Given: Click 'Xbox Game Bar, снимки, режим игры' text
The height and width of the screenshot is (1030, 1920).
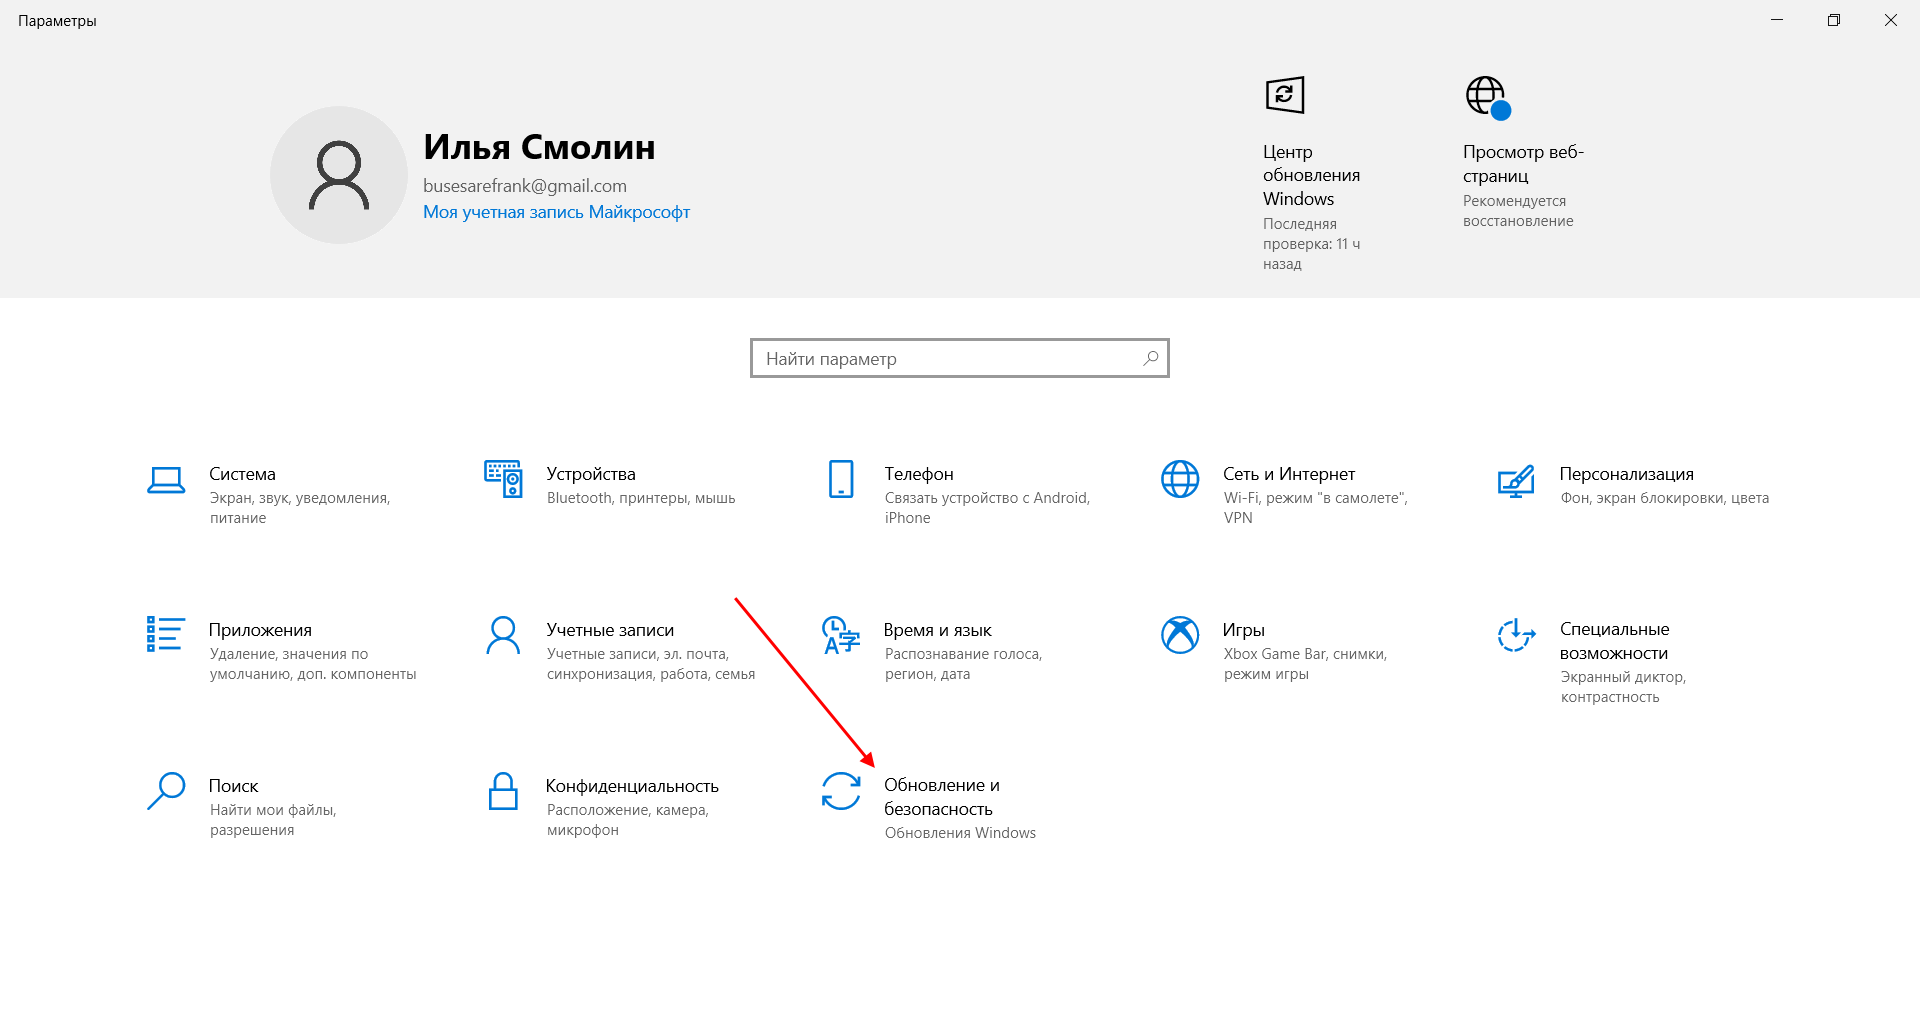Looking at the screenshot, I should click(x=1305, y=664).
